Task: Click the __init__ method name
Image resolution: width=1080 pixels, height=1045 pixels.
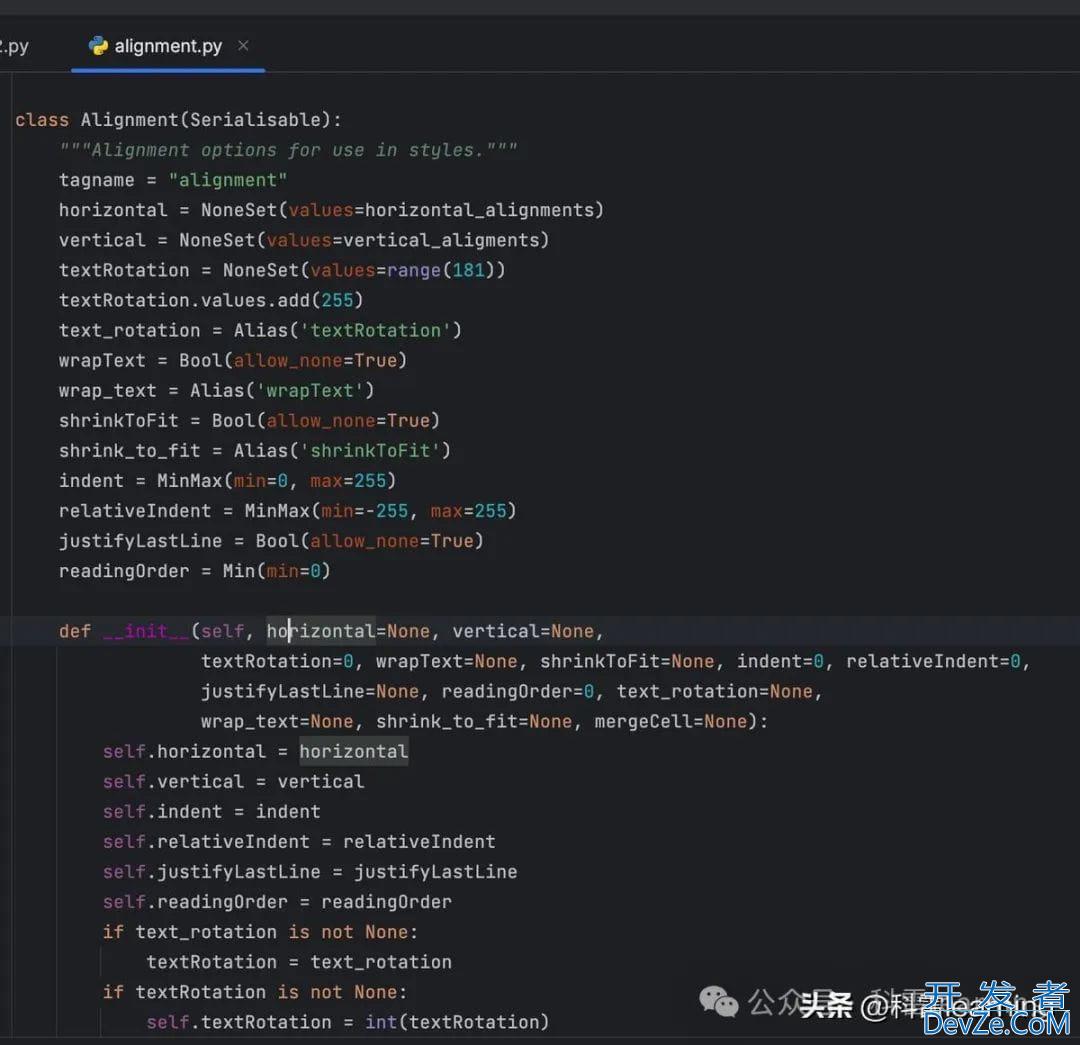Action: pos(145,631)
